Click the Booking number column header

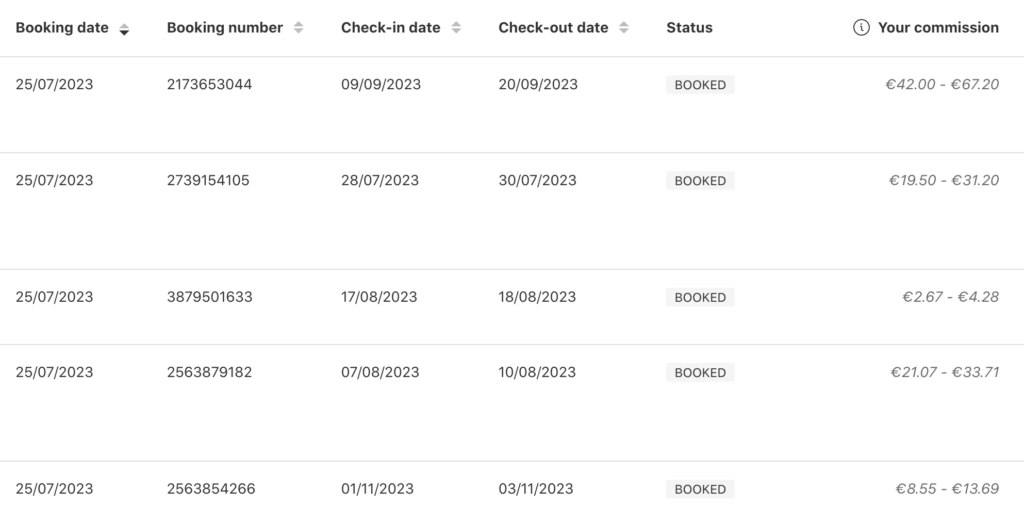coord(225,28)
